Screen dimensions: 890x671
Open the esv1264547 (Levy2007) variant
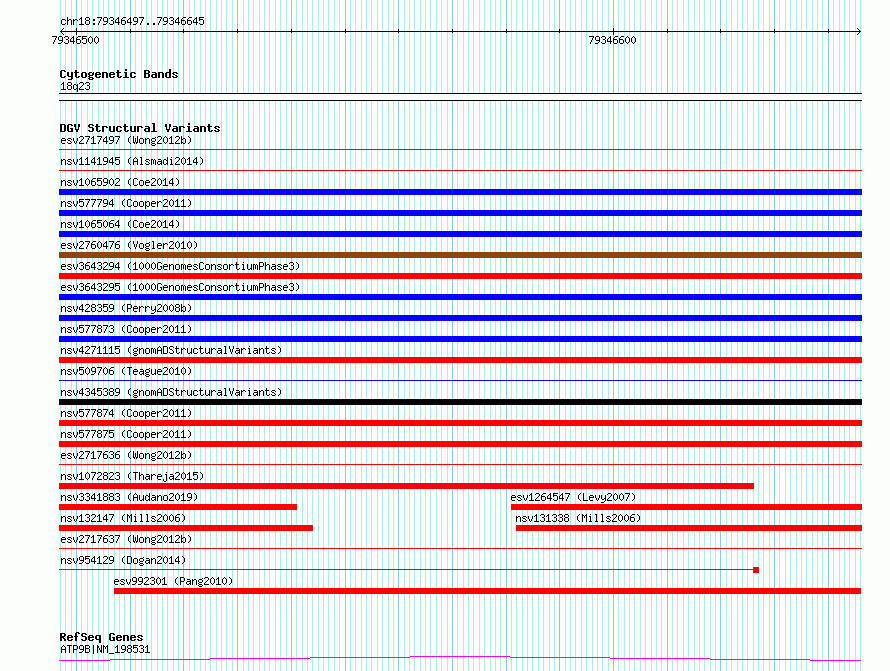[573, 497]
